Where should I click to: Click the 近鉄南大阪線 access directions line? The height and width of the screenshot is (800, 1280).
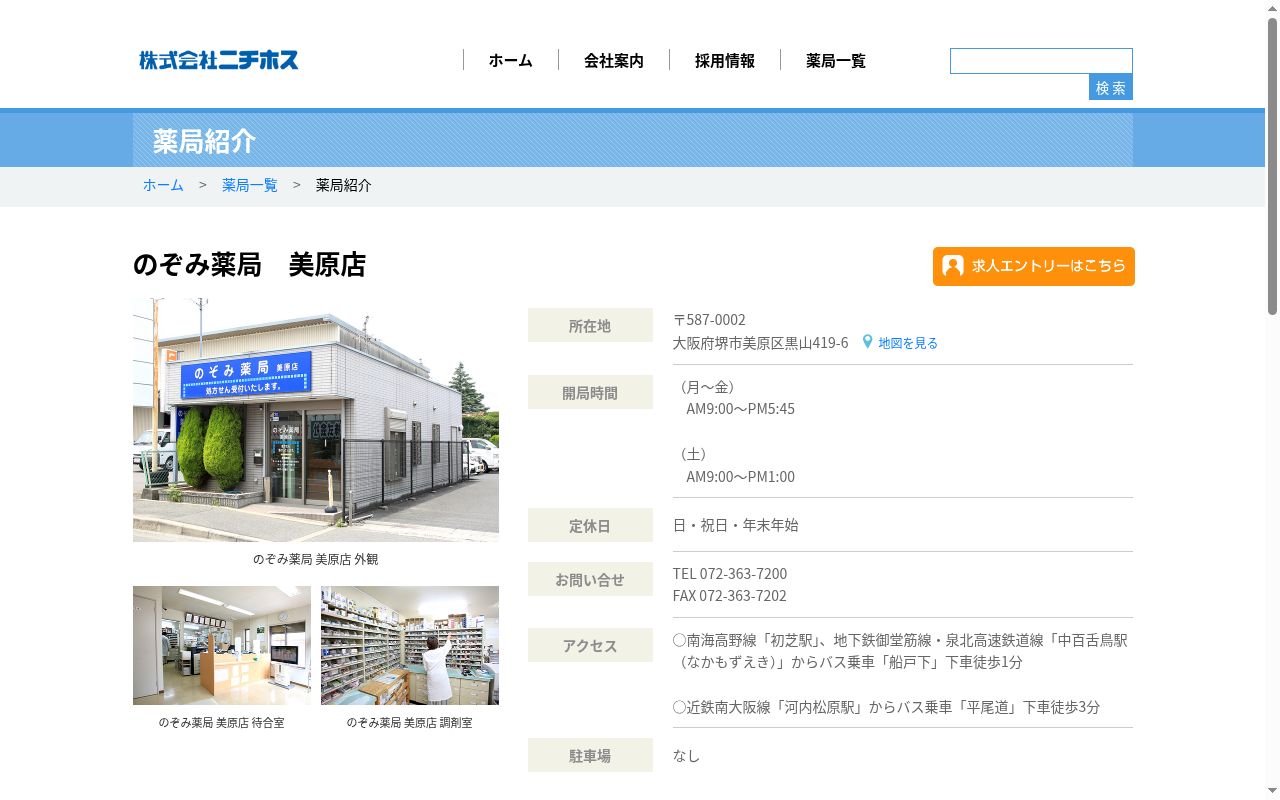(886, 707)
